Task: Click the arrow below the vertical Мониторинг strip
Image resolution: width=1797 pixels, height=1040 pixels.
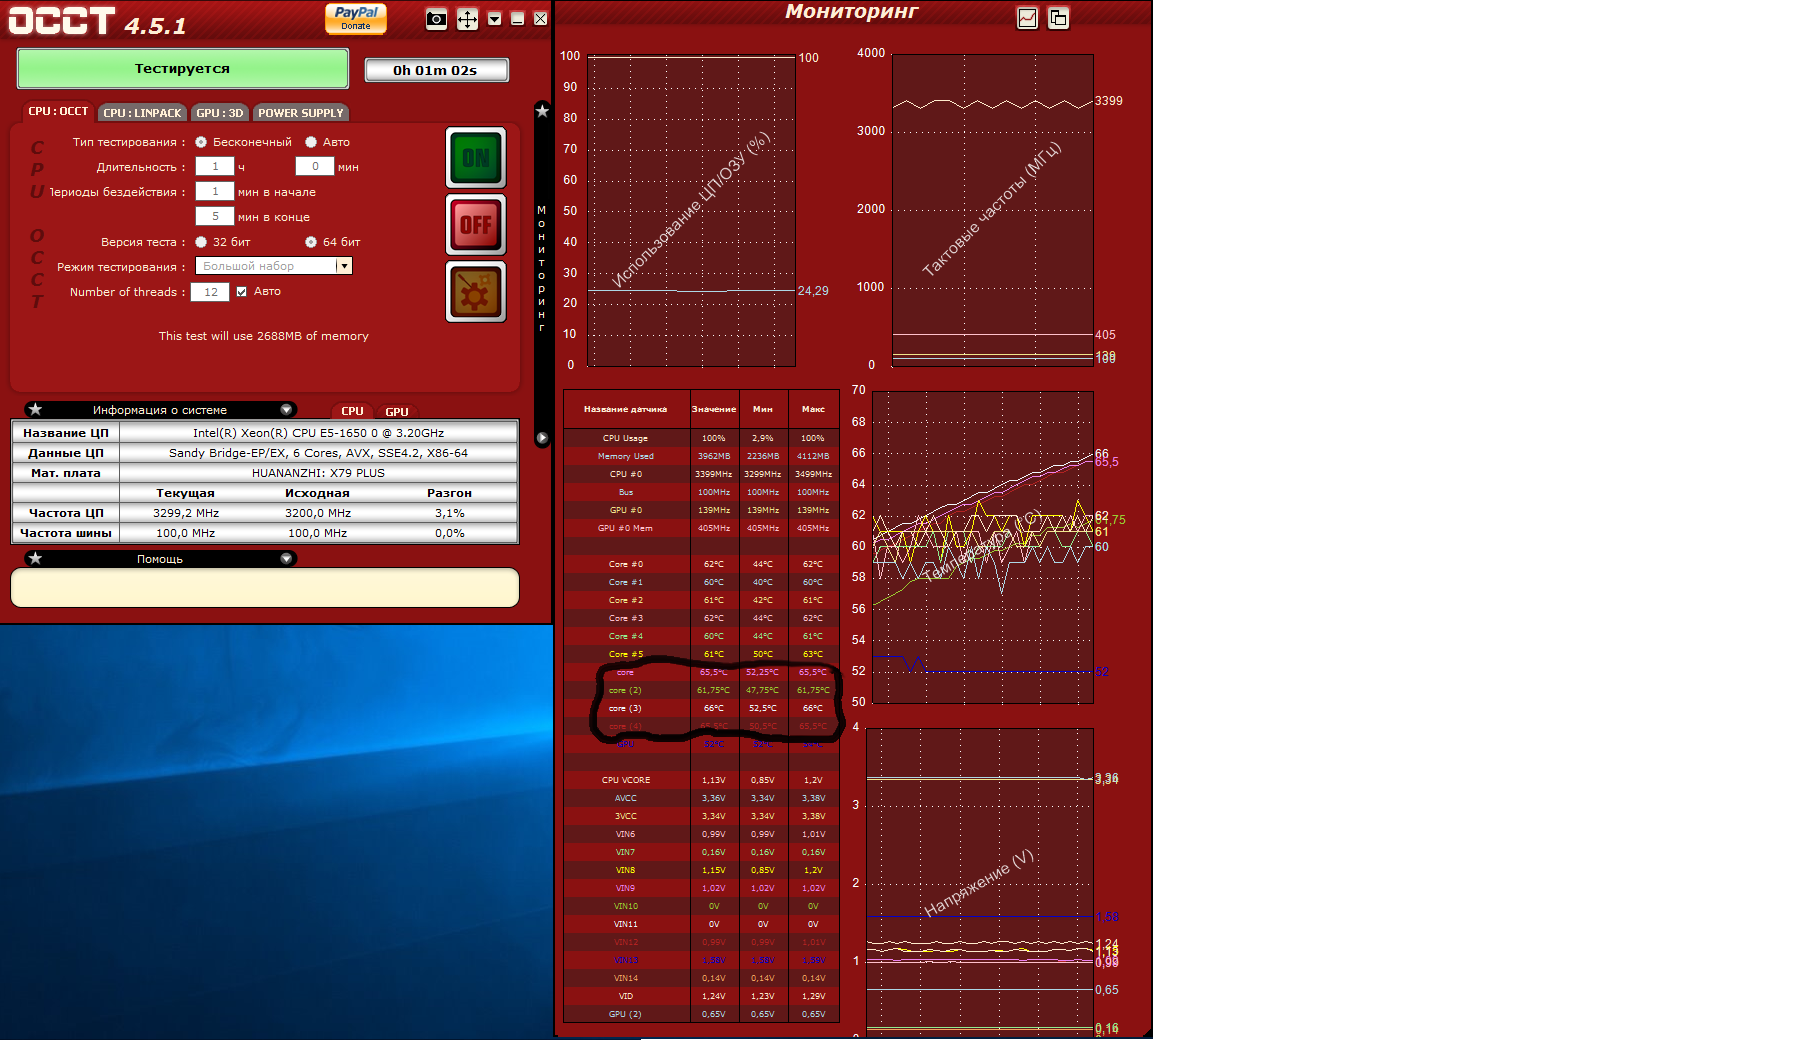Action: click(542, 438)
